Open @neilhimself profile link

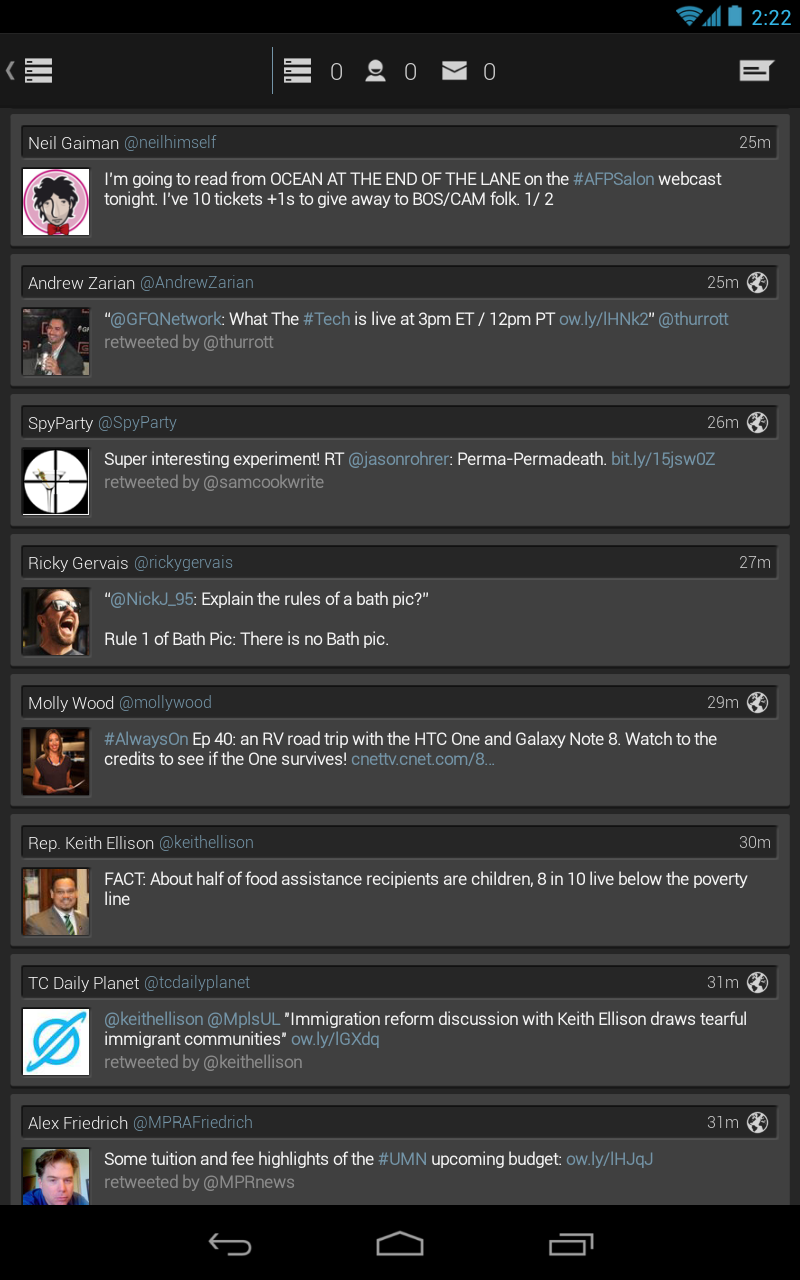tap(170, 143)
